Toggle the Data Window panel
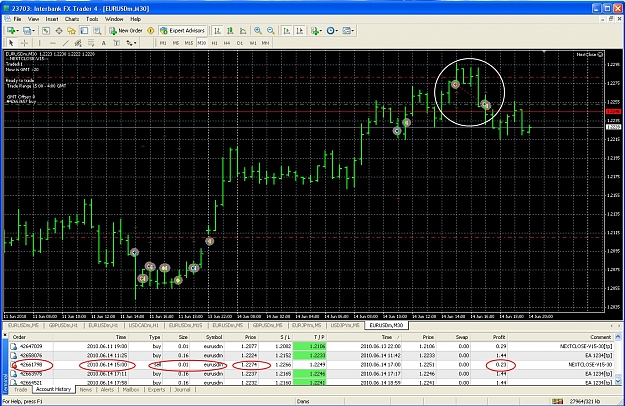The image size is (625, 406). point(59,31)
